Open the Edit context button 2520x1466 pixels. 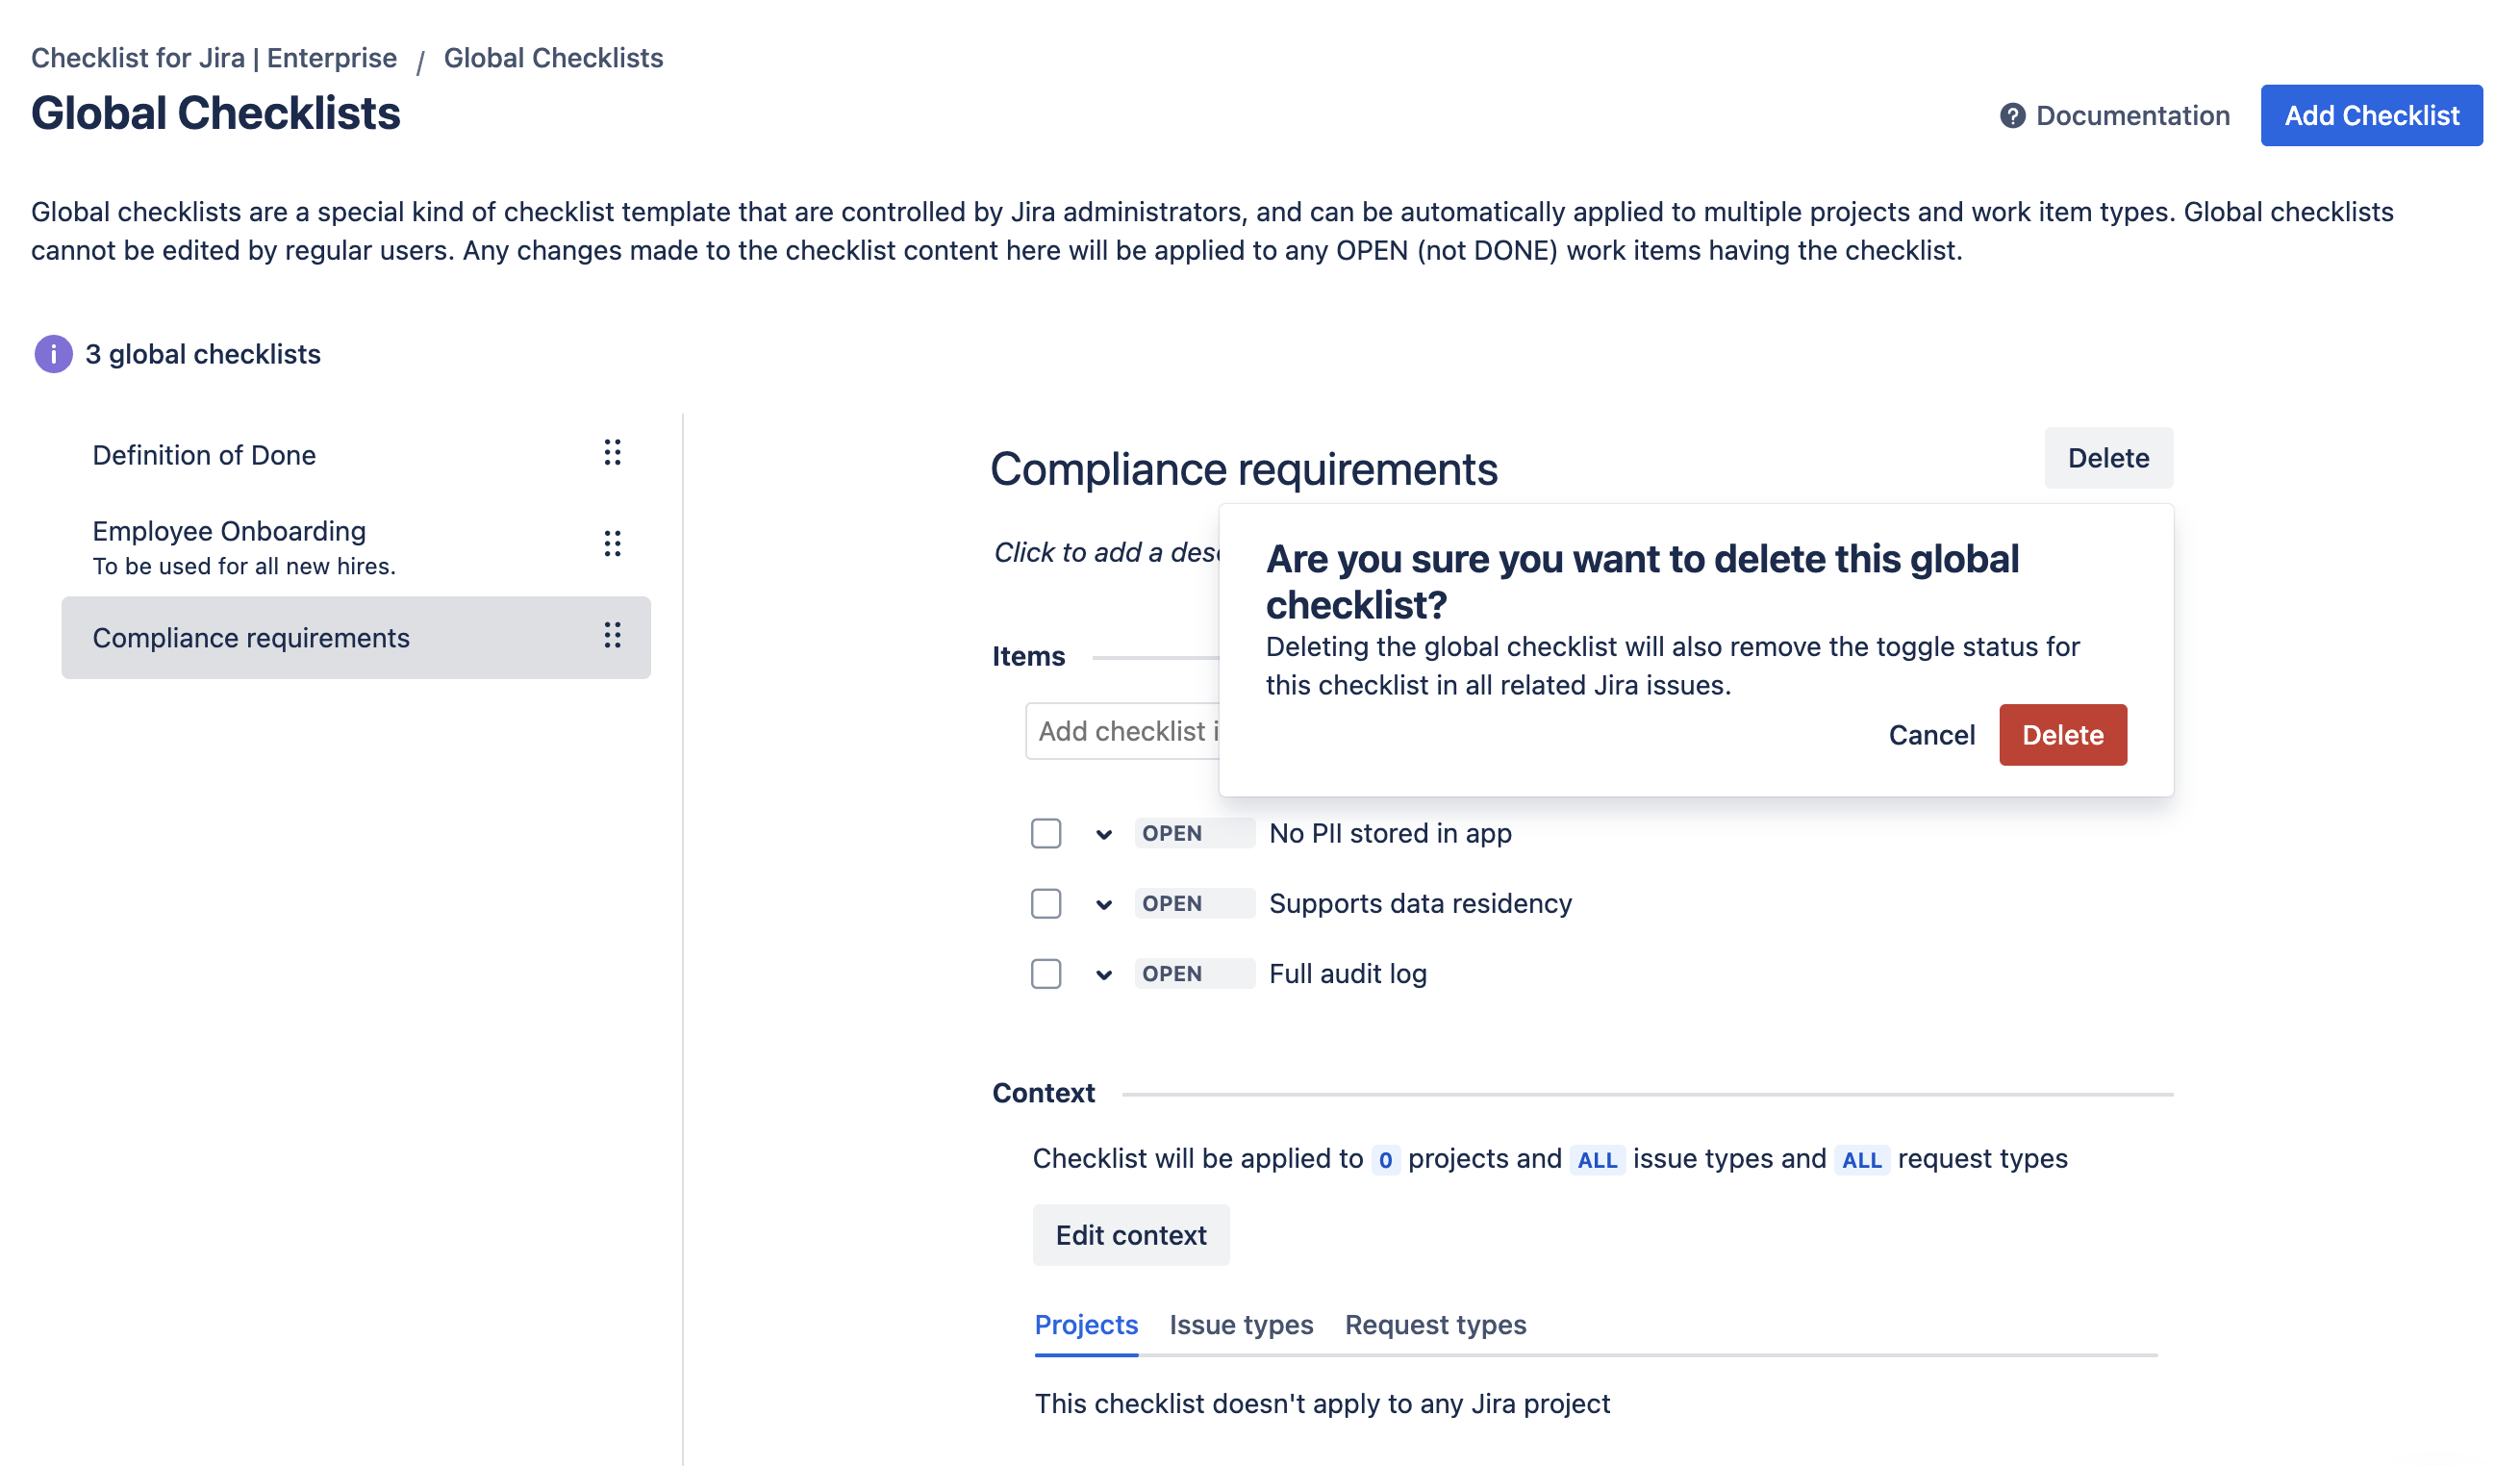1130,1235
